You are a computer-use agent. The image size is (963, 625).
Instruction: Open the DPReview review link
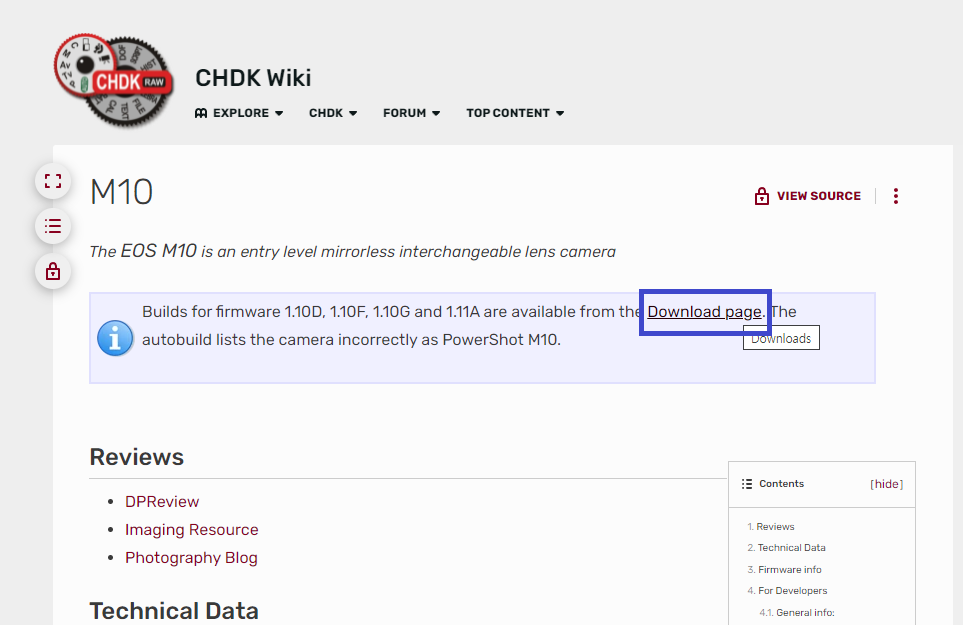(x=162, y=502)
